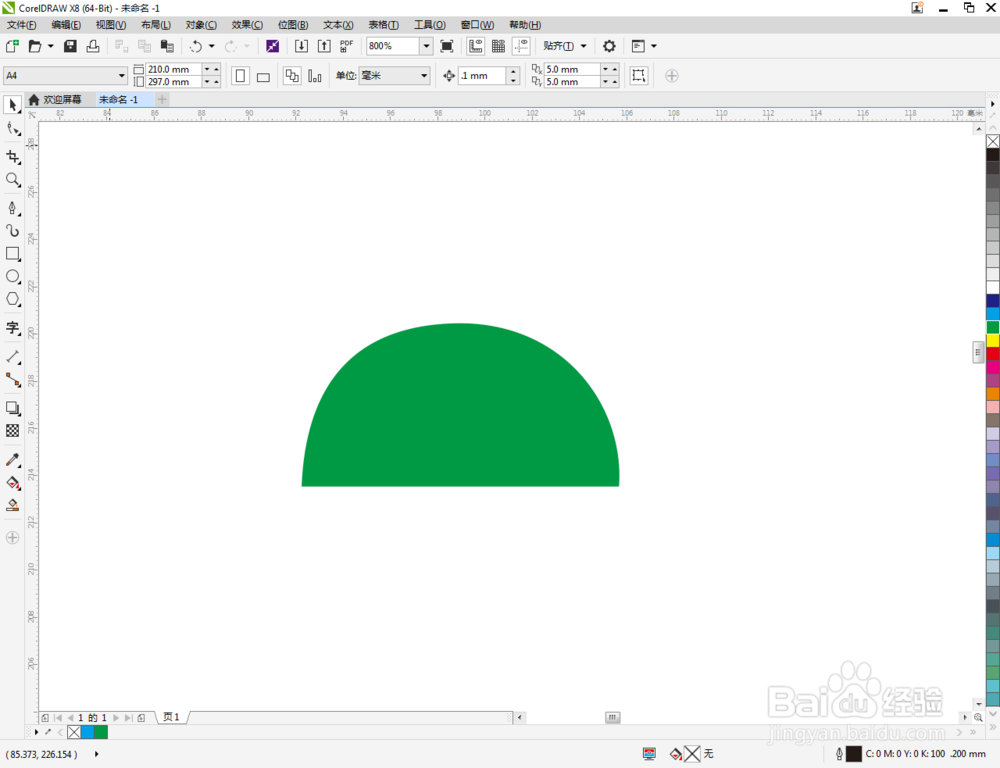Screen dimensions: 1000x768
Task: Click the outline color swatch in status bar
Action: (853, 754)
